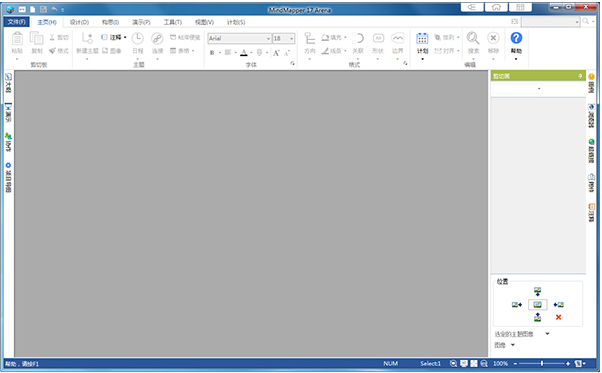Click the search input field at top right
Viewport: 602px width, 373px height.
pyautogui.click(x=550, y=22)
